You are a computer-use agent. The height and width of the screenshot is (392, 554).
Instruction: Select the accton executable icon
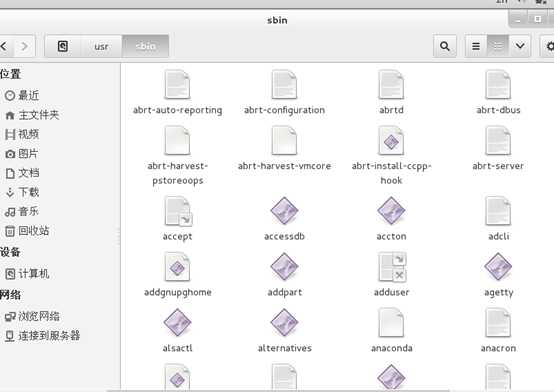391,211
